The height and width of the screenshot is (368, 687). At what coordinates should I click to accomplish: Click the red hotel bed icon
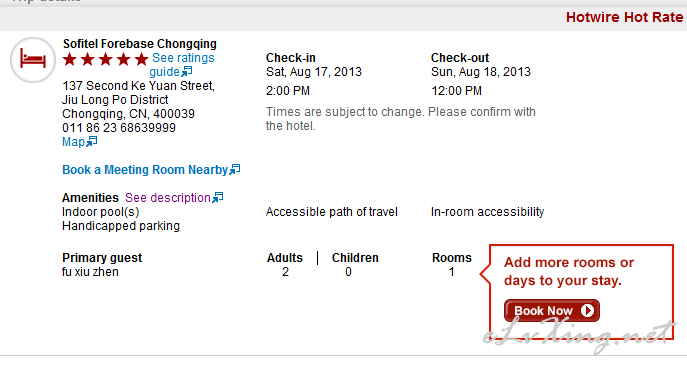click(x=33, y=60)
